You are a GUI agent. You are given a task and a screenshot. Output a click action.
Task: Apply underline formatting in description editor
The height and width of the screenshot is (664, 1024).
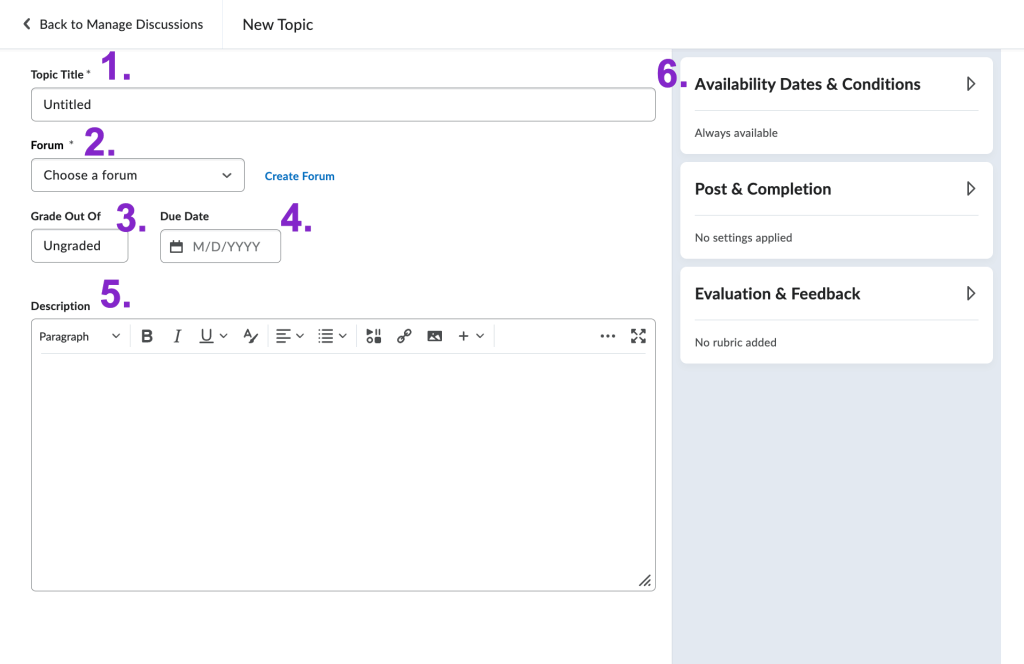(x=206, y=336)
